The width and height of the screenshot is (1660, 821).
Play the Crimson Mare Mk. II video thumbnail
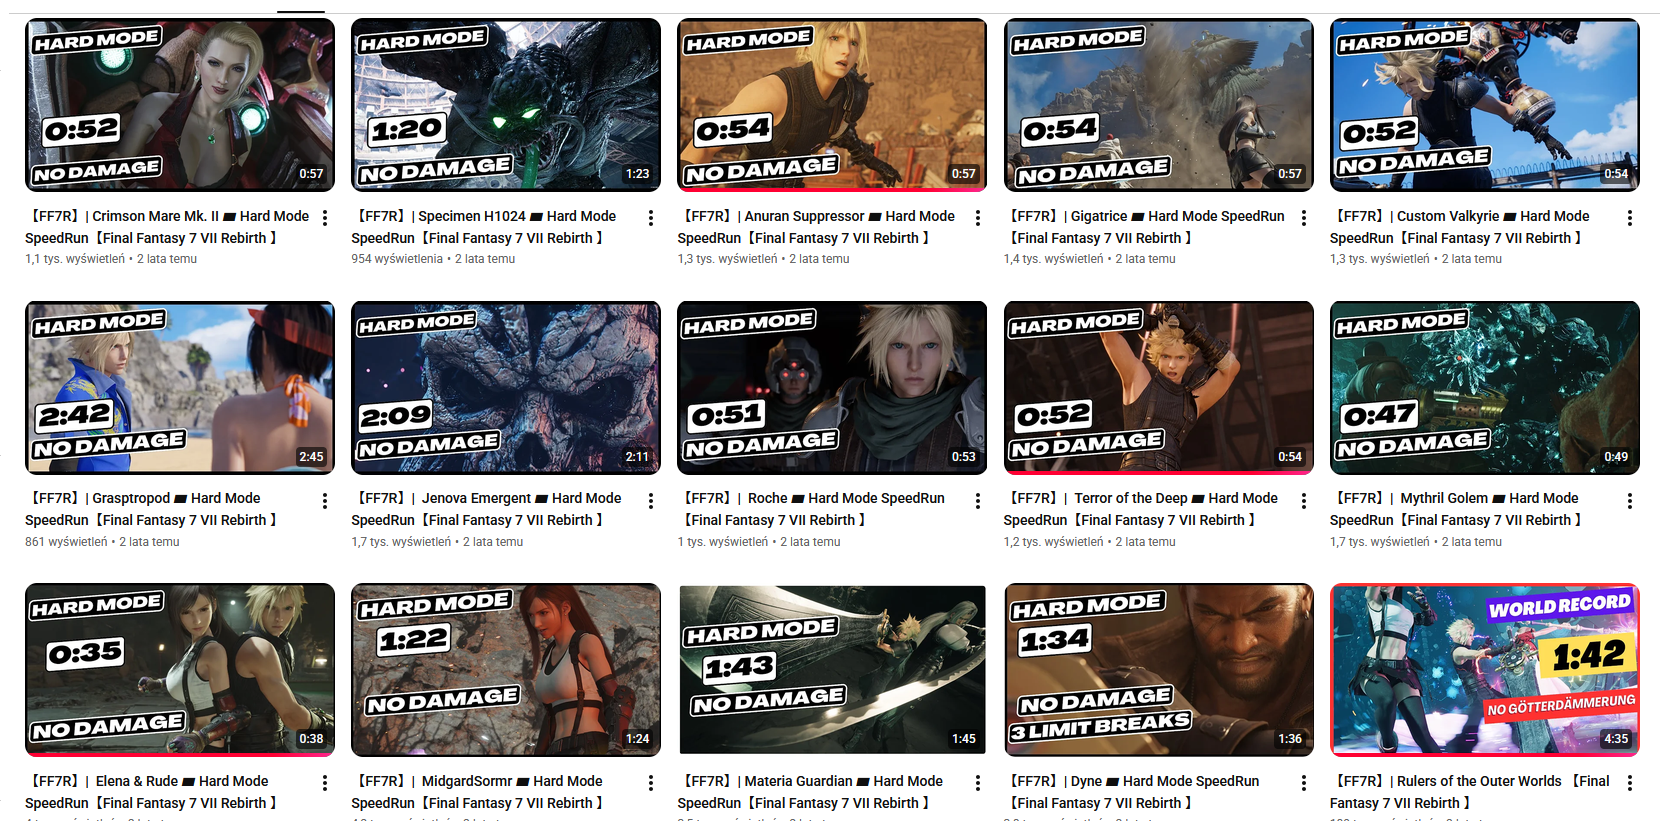coord(180,105)
